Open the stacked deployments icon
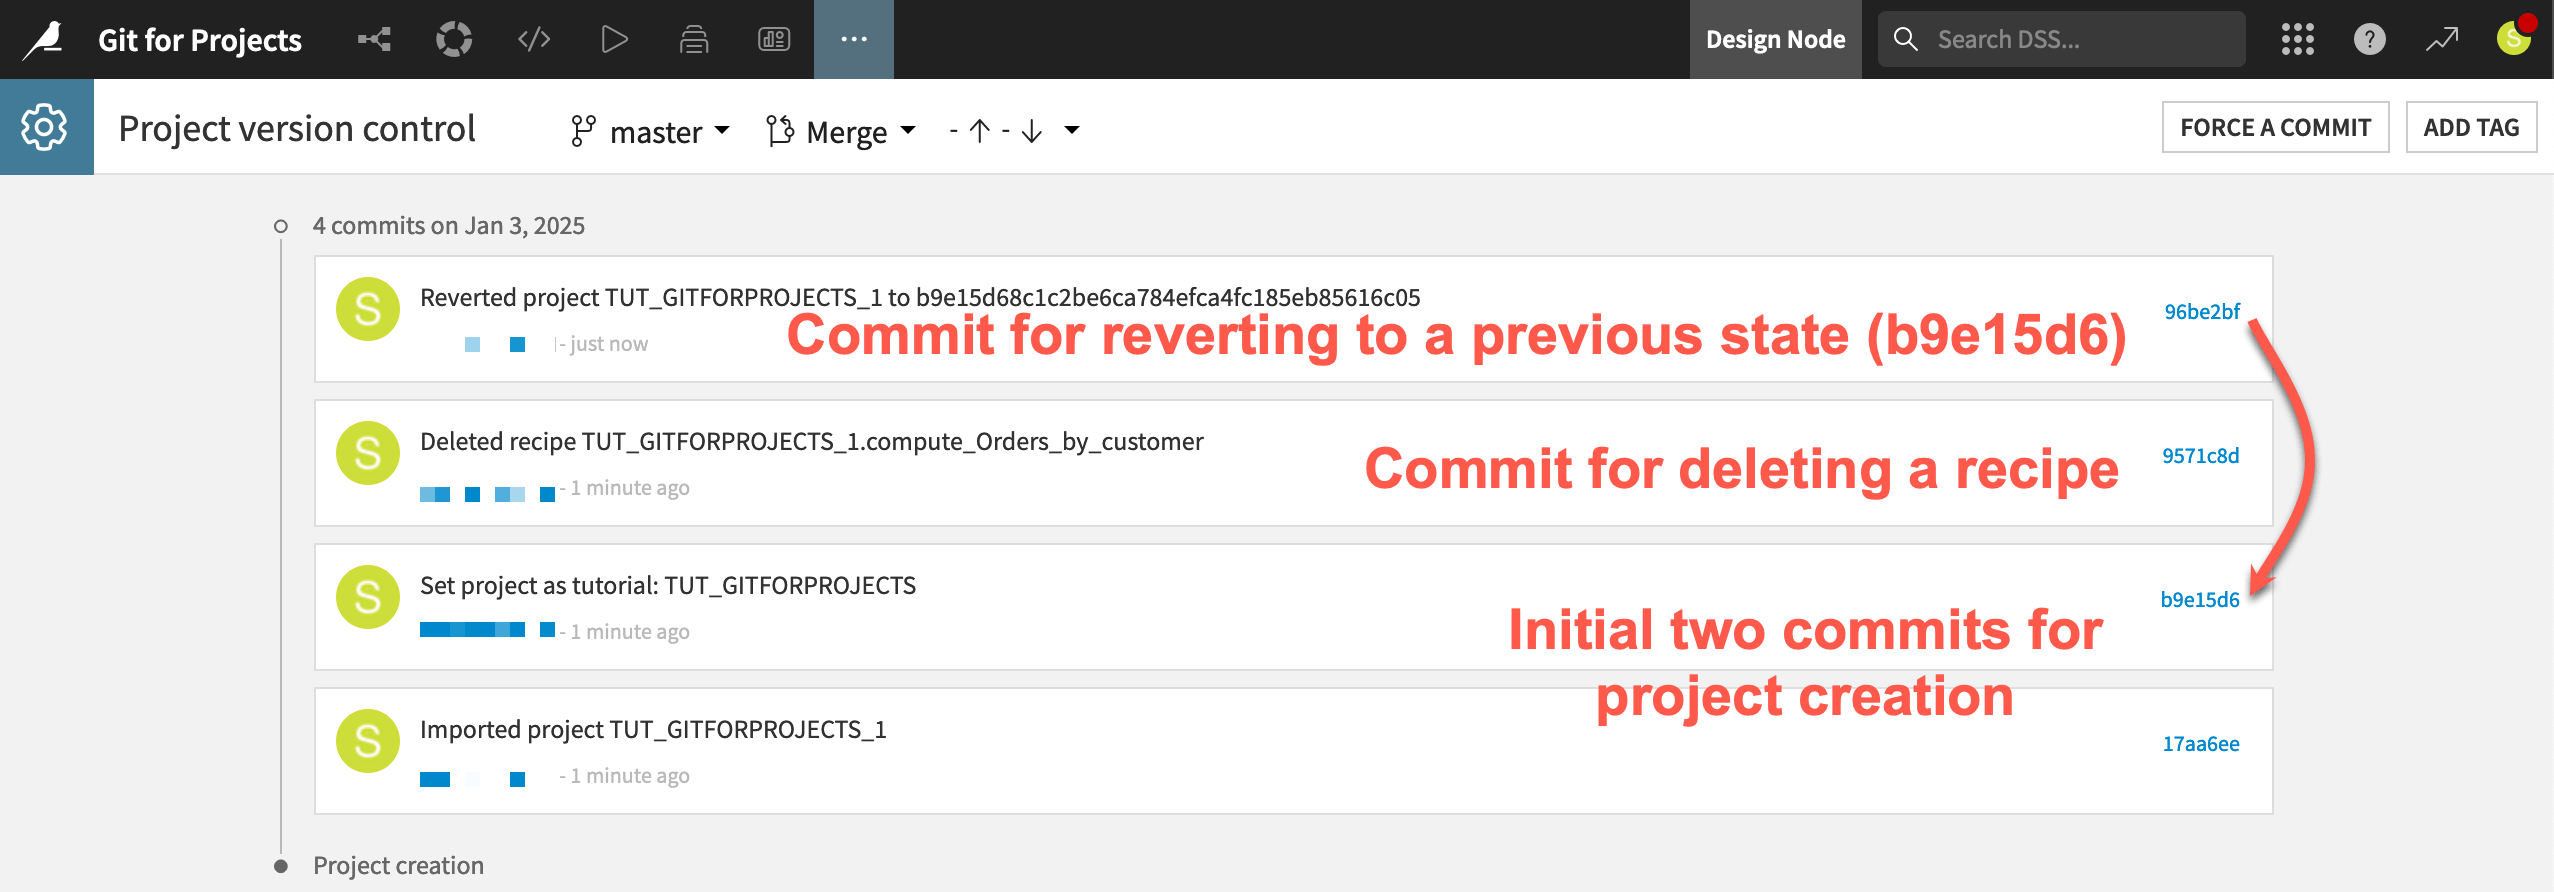The height and width of the screenshot is (892, 2554). click(x=694, y=40)
